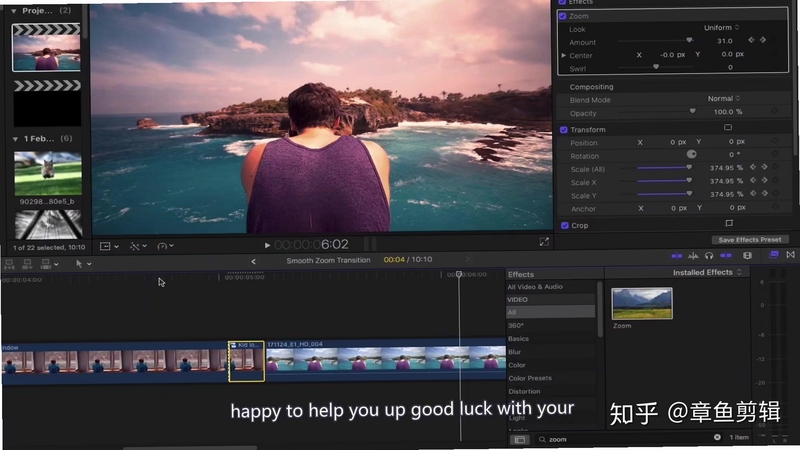Select the arrow Select tool
The height and width of the screenshot is (450, 800).
point(79,264)
